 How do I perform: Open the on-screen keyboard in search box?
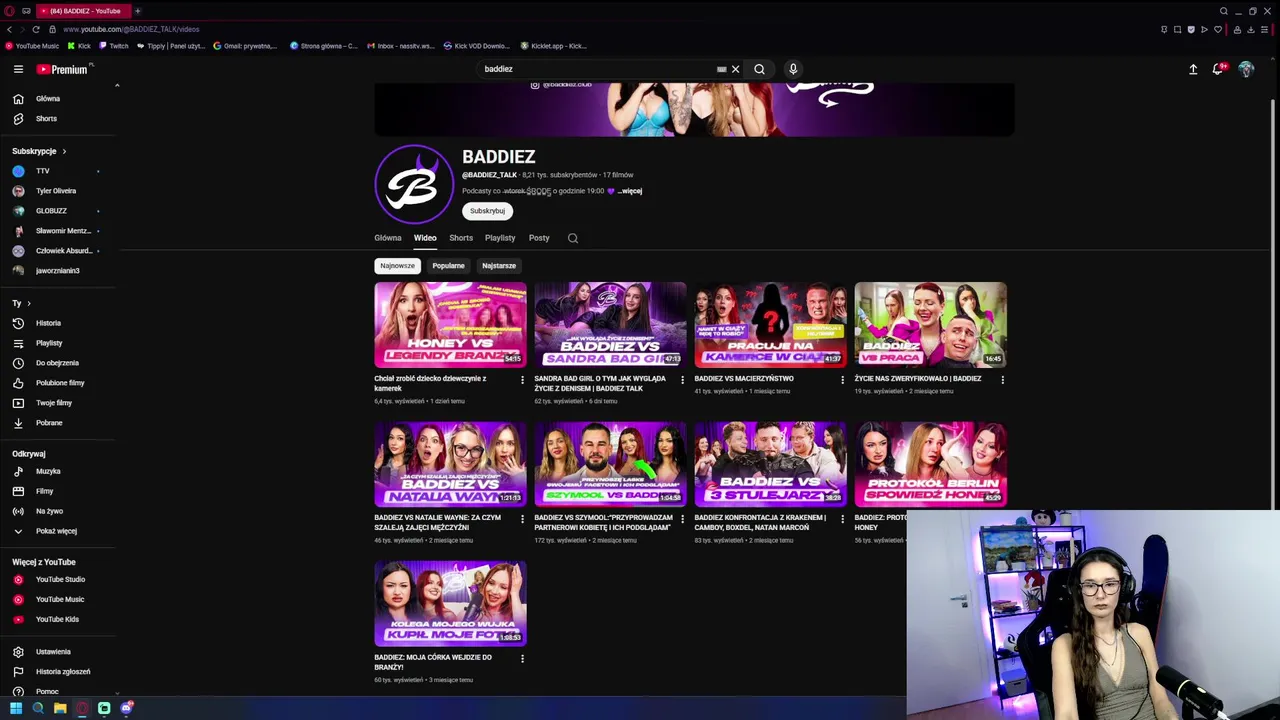[x=721, y=69]
